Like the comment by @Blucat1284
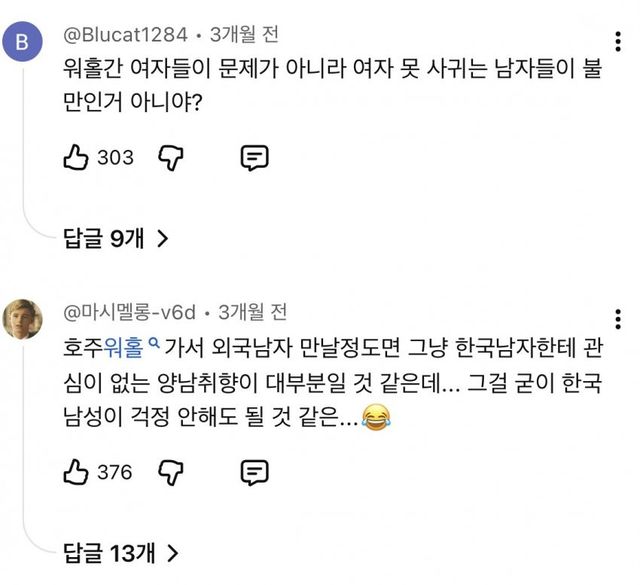 coord(76,157)
